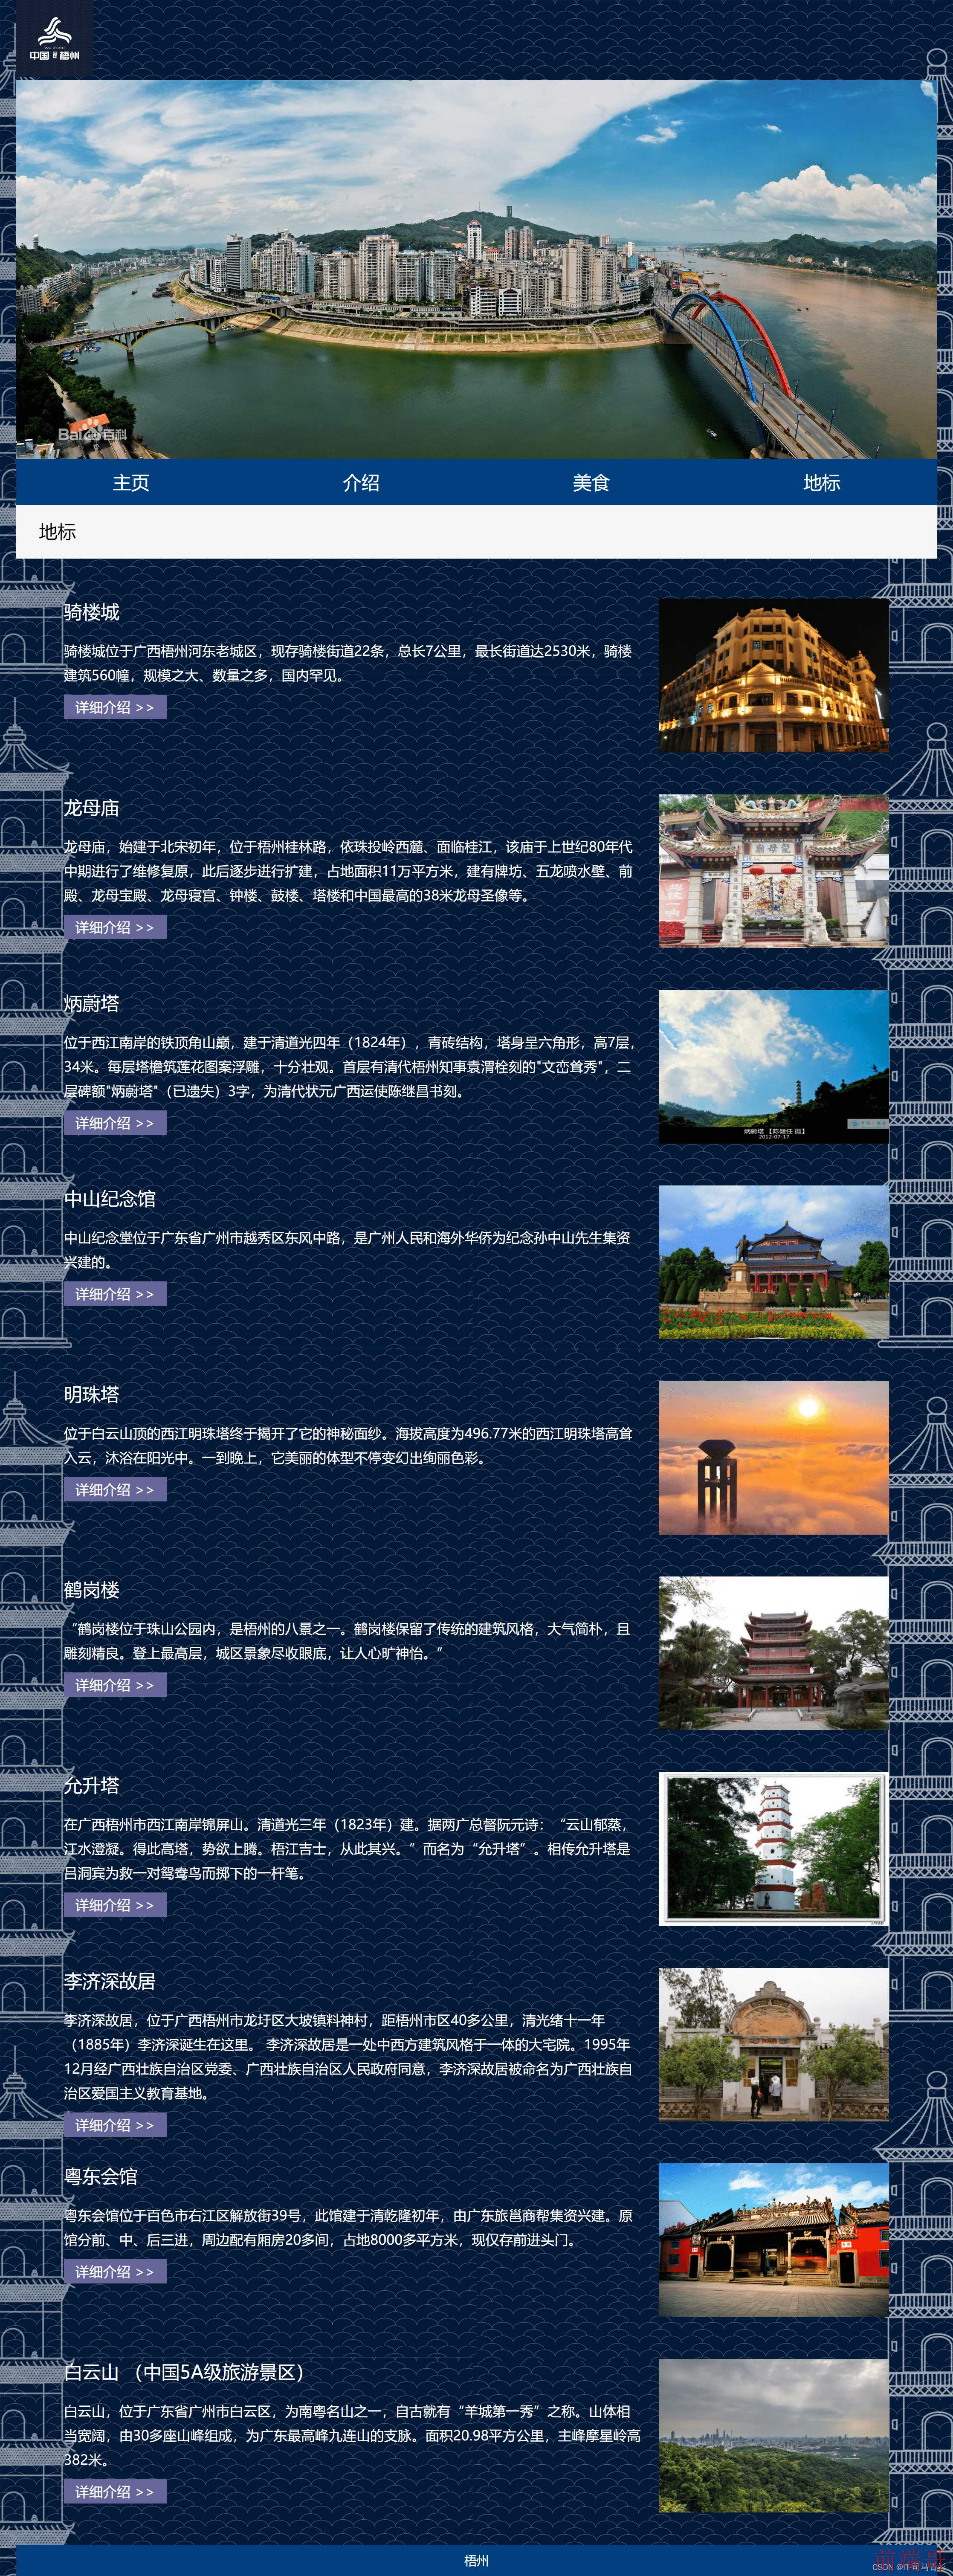Click 详细介绍 button under 中山纪念馆
The width and height of the screenshot is (953, 2576).
[x=115, y=1294]
